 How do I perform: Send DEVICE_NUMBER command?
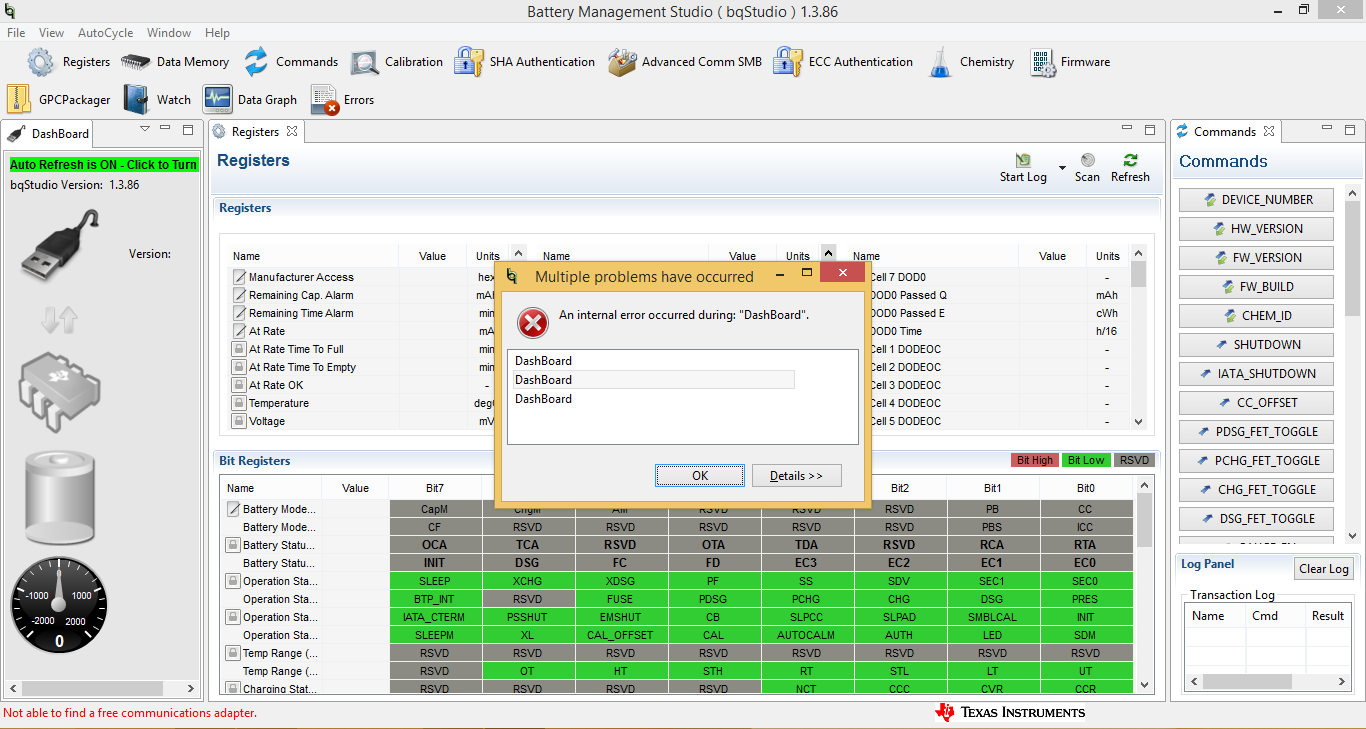coord(1257,200)
